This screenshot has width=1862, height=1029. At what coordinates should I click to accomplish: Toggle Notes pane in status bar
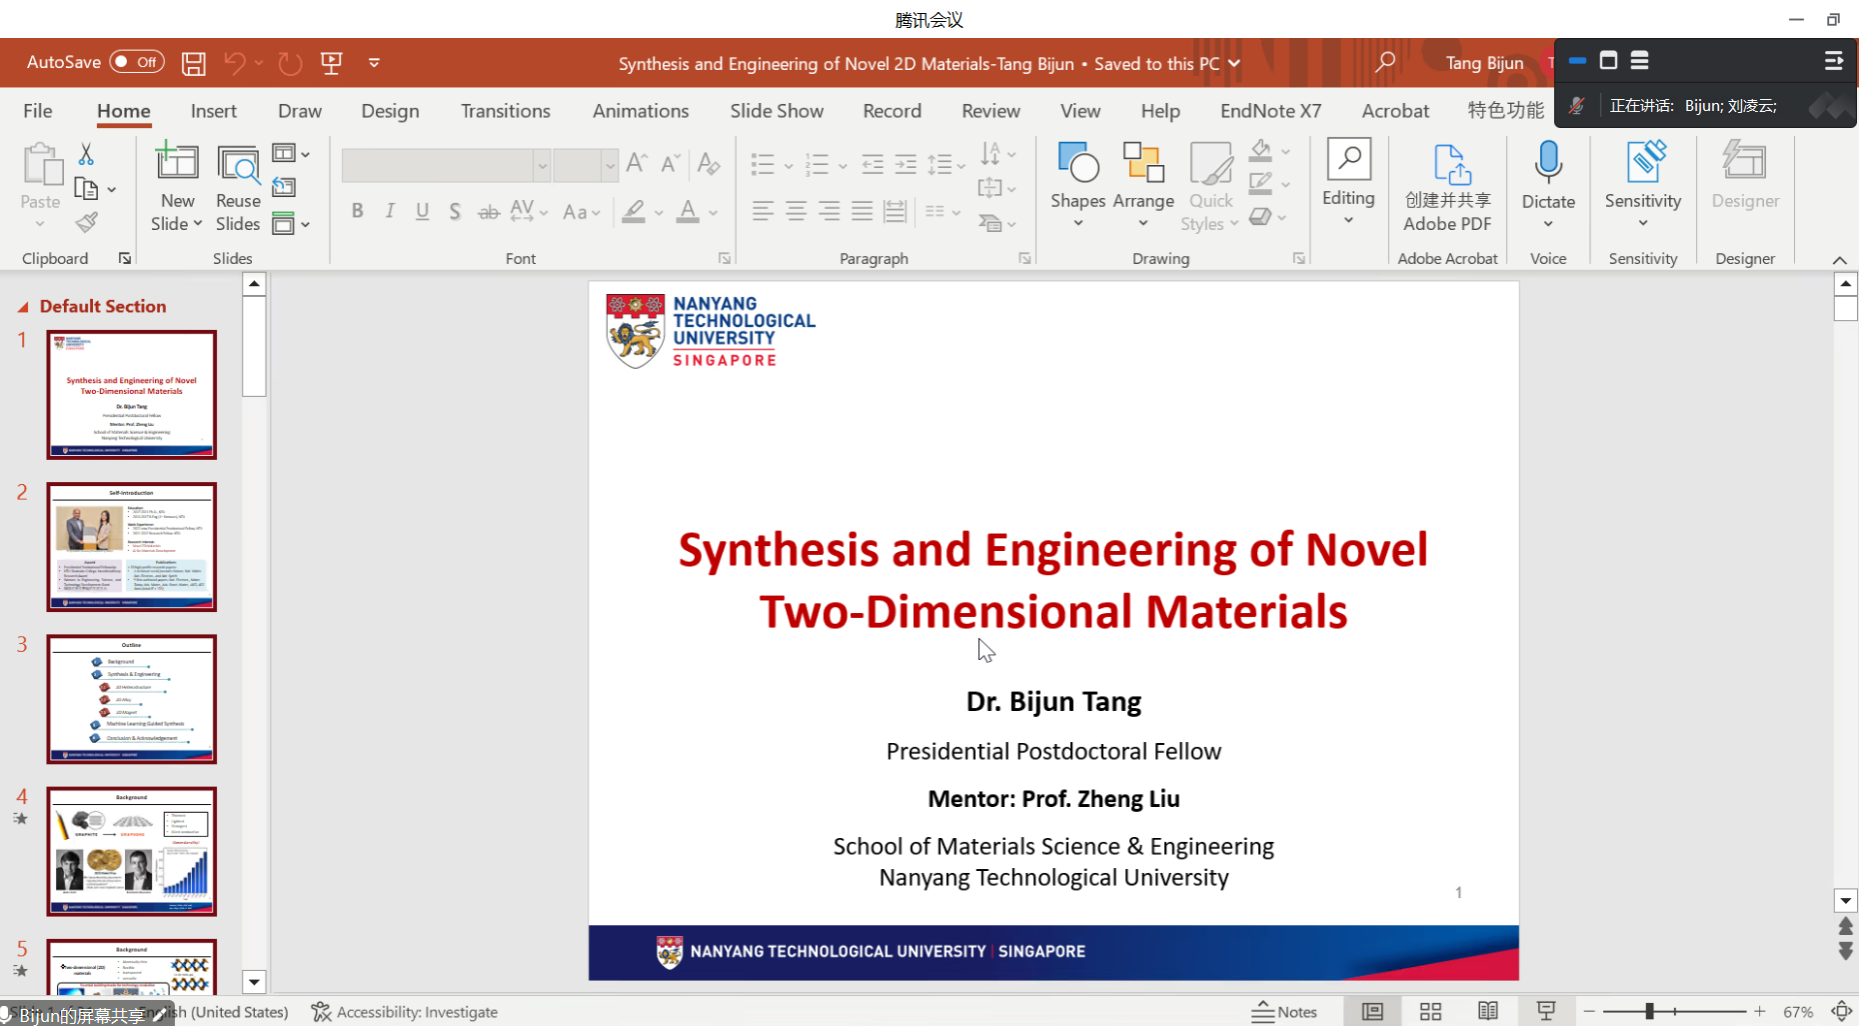tap(1284, 1013)
